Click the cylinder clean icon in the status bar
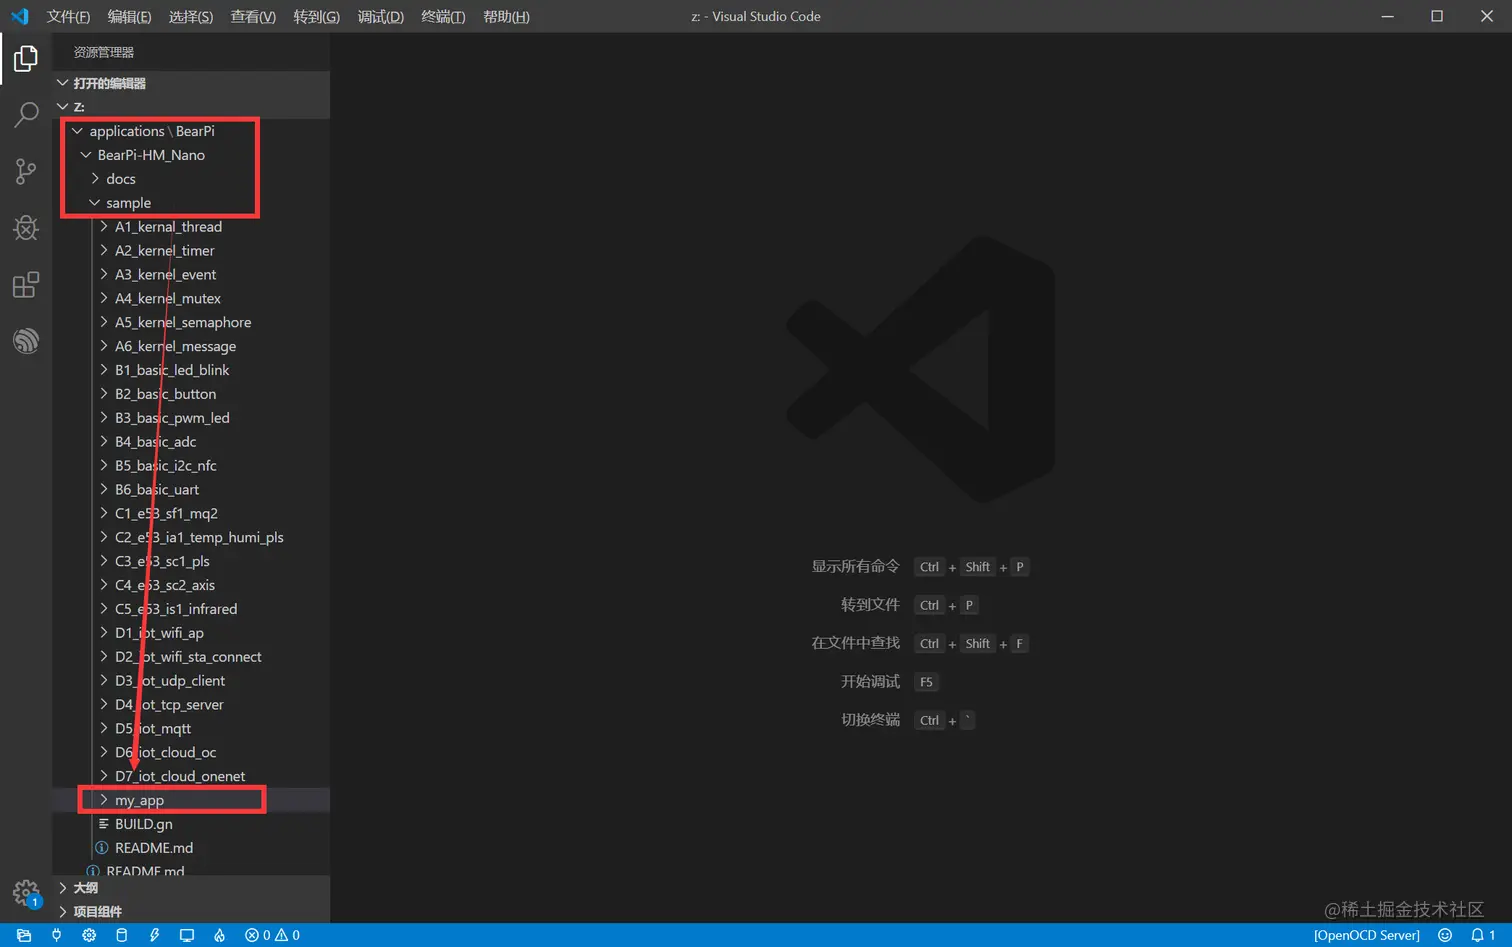 click(122, 935)
